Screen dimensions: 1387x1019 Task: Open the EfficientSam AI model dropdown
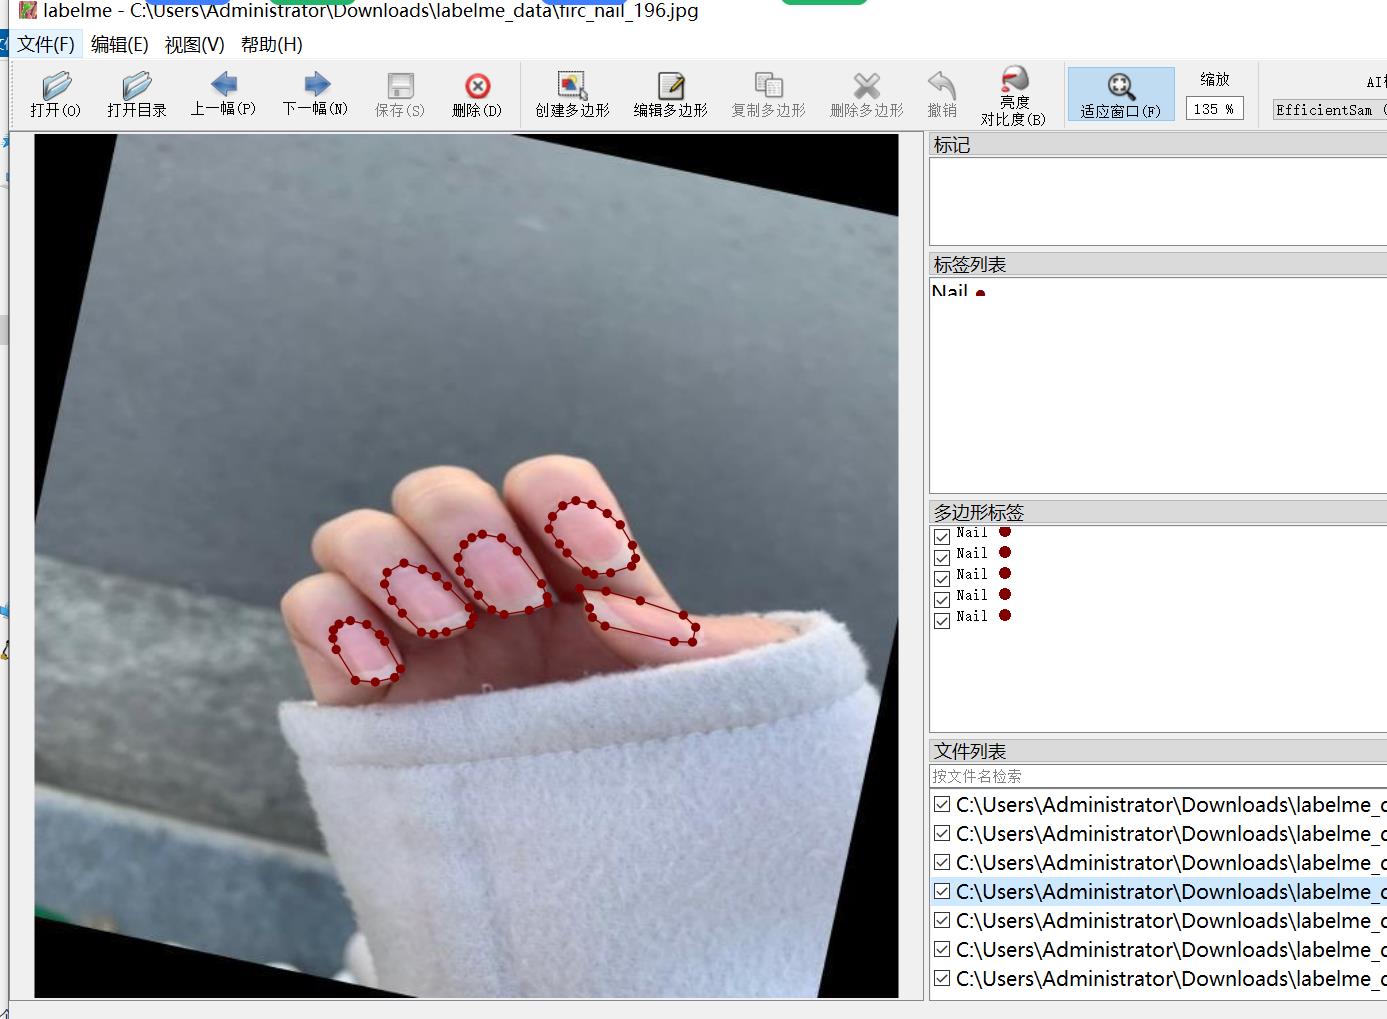(1328, 110)
